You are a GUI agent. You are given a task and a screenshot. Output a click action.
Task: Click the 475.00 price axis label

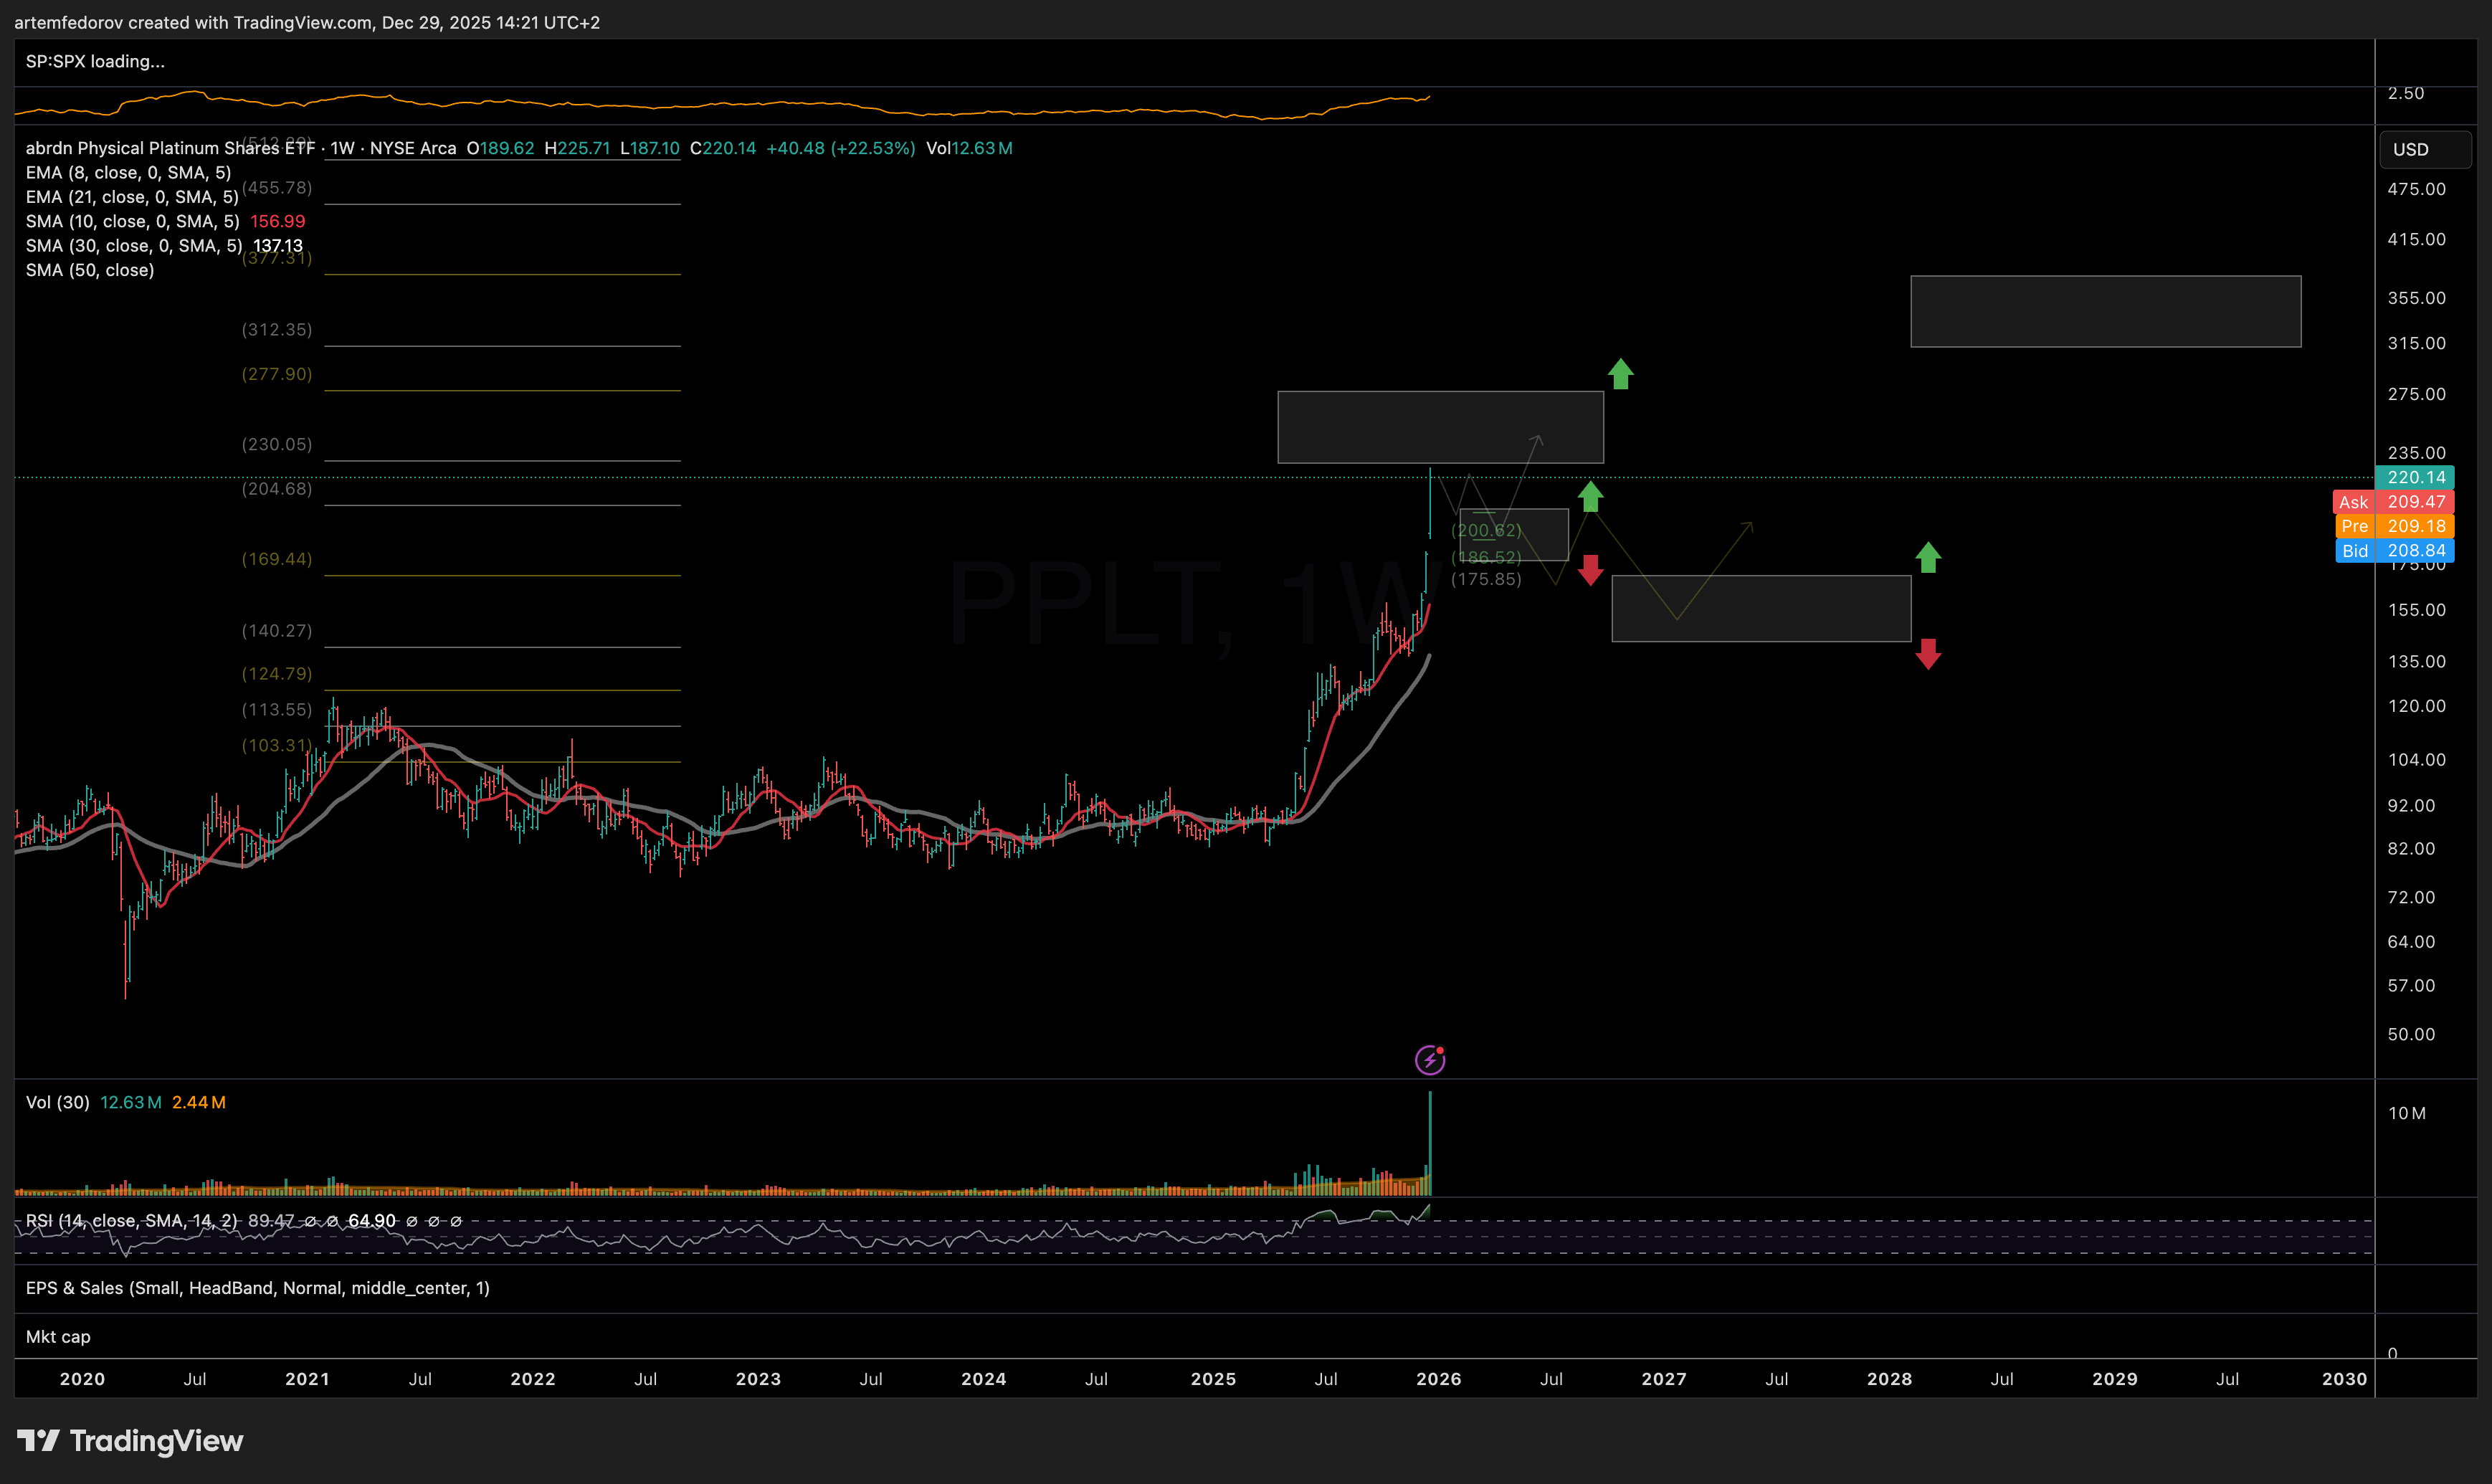[2416, 189]
